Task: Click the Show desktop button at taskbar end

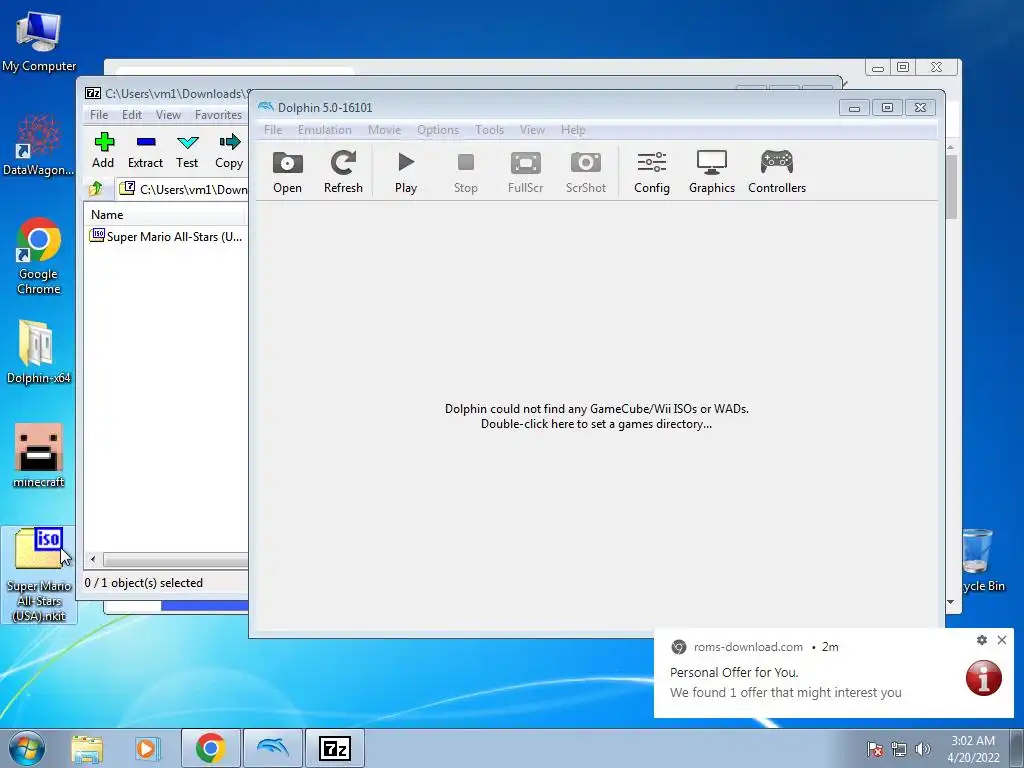Action: pyautogui.click(x=1017, y=748)
